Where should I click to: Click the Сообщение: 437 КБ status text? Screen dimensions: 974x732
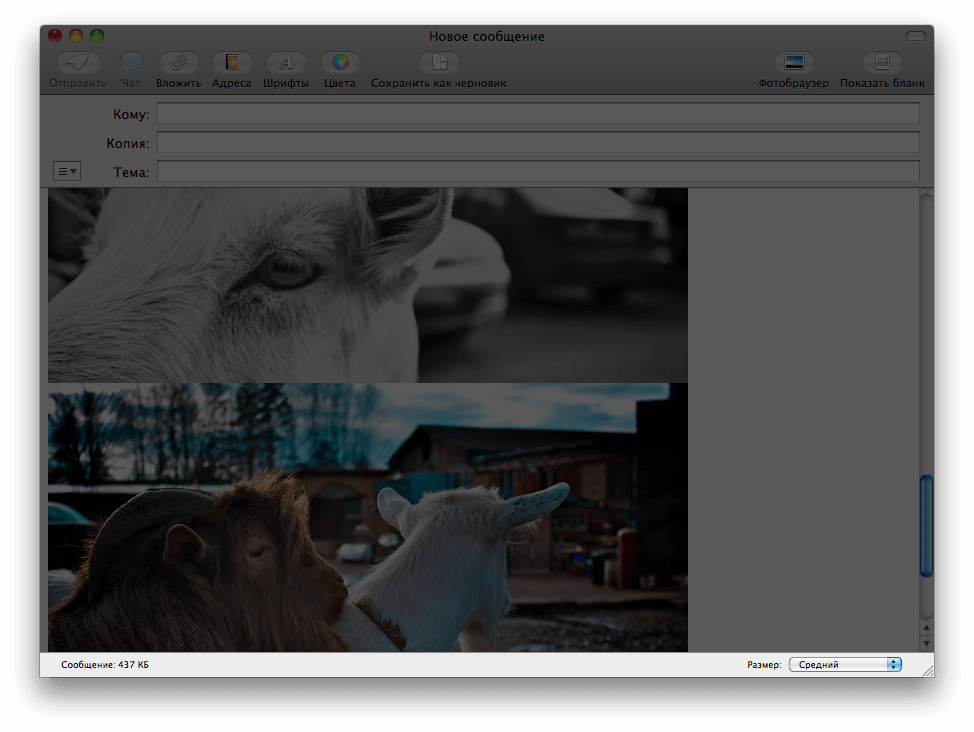coord(105,664)
